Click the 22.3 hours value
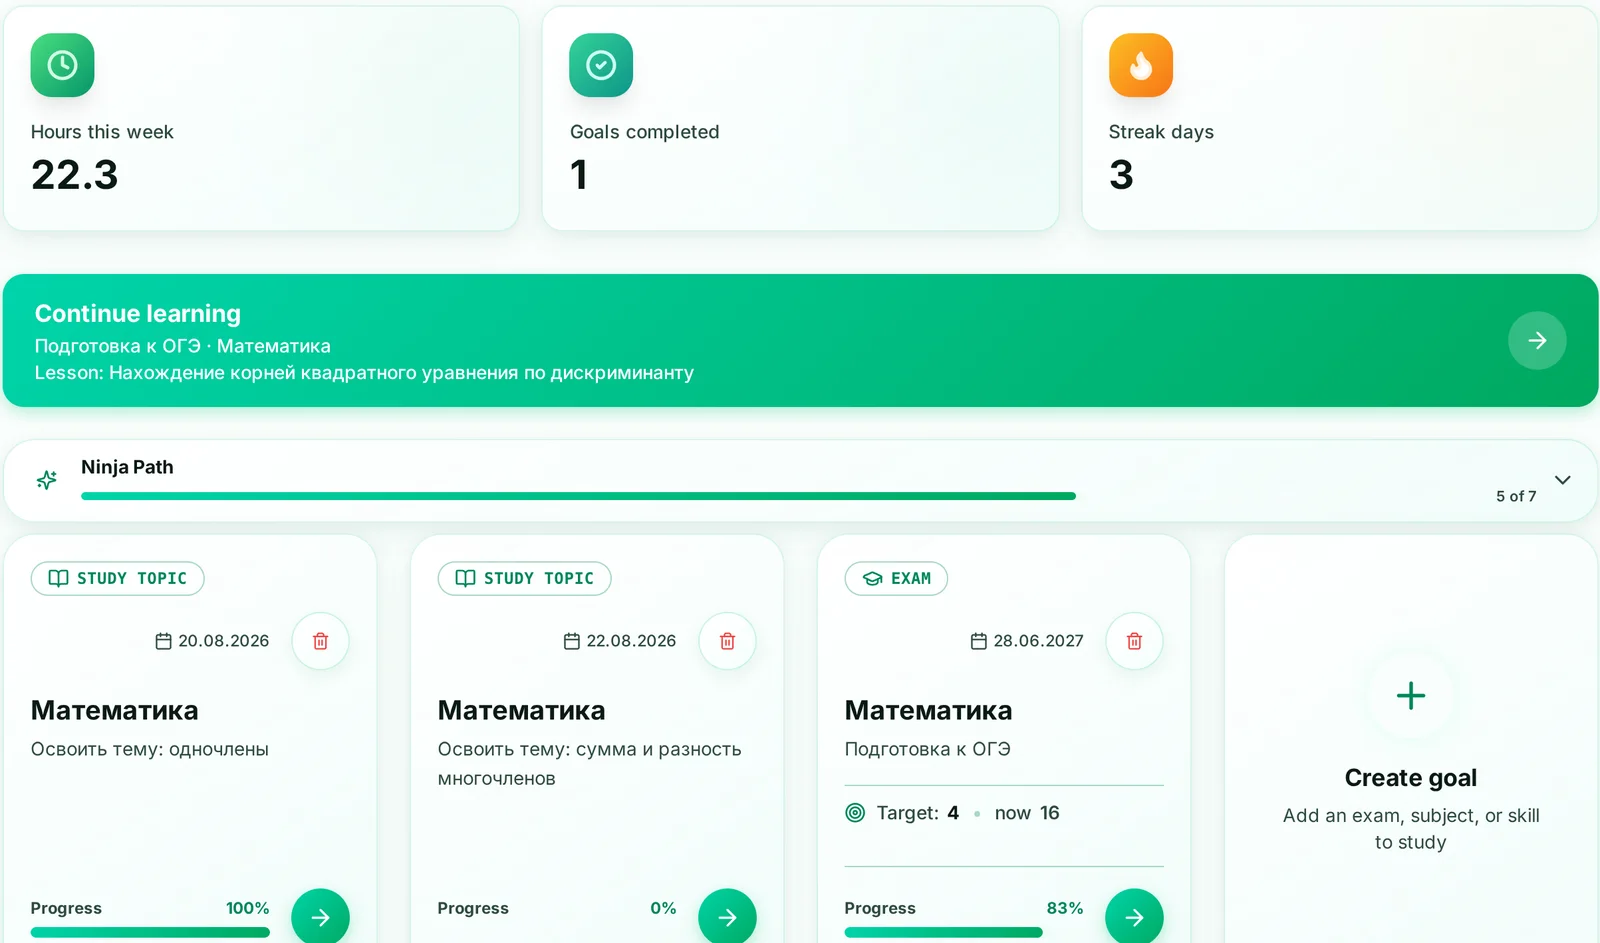 pos(75,175)
